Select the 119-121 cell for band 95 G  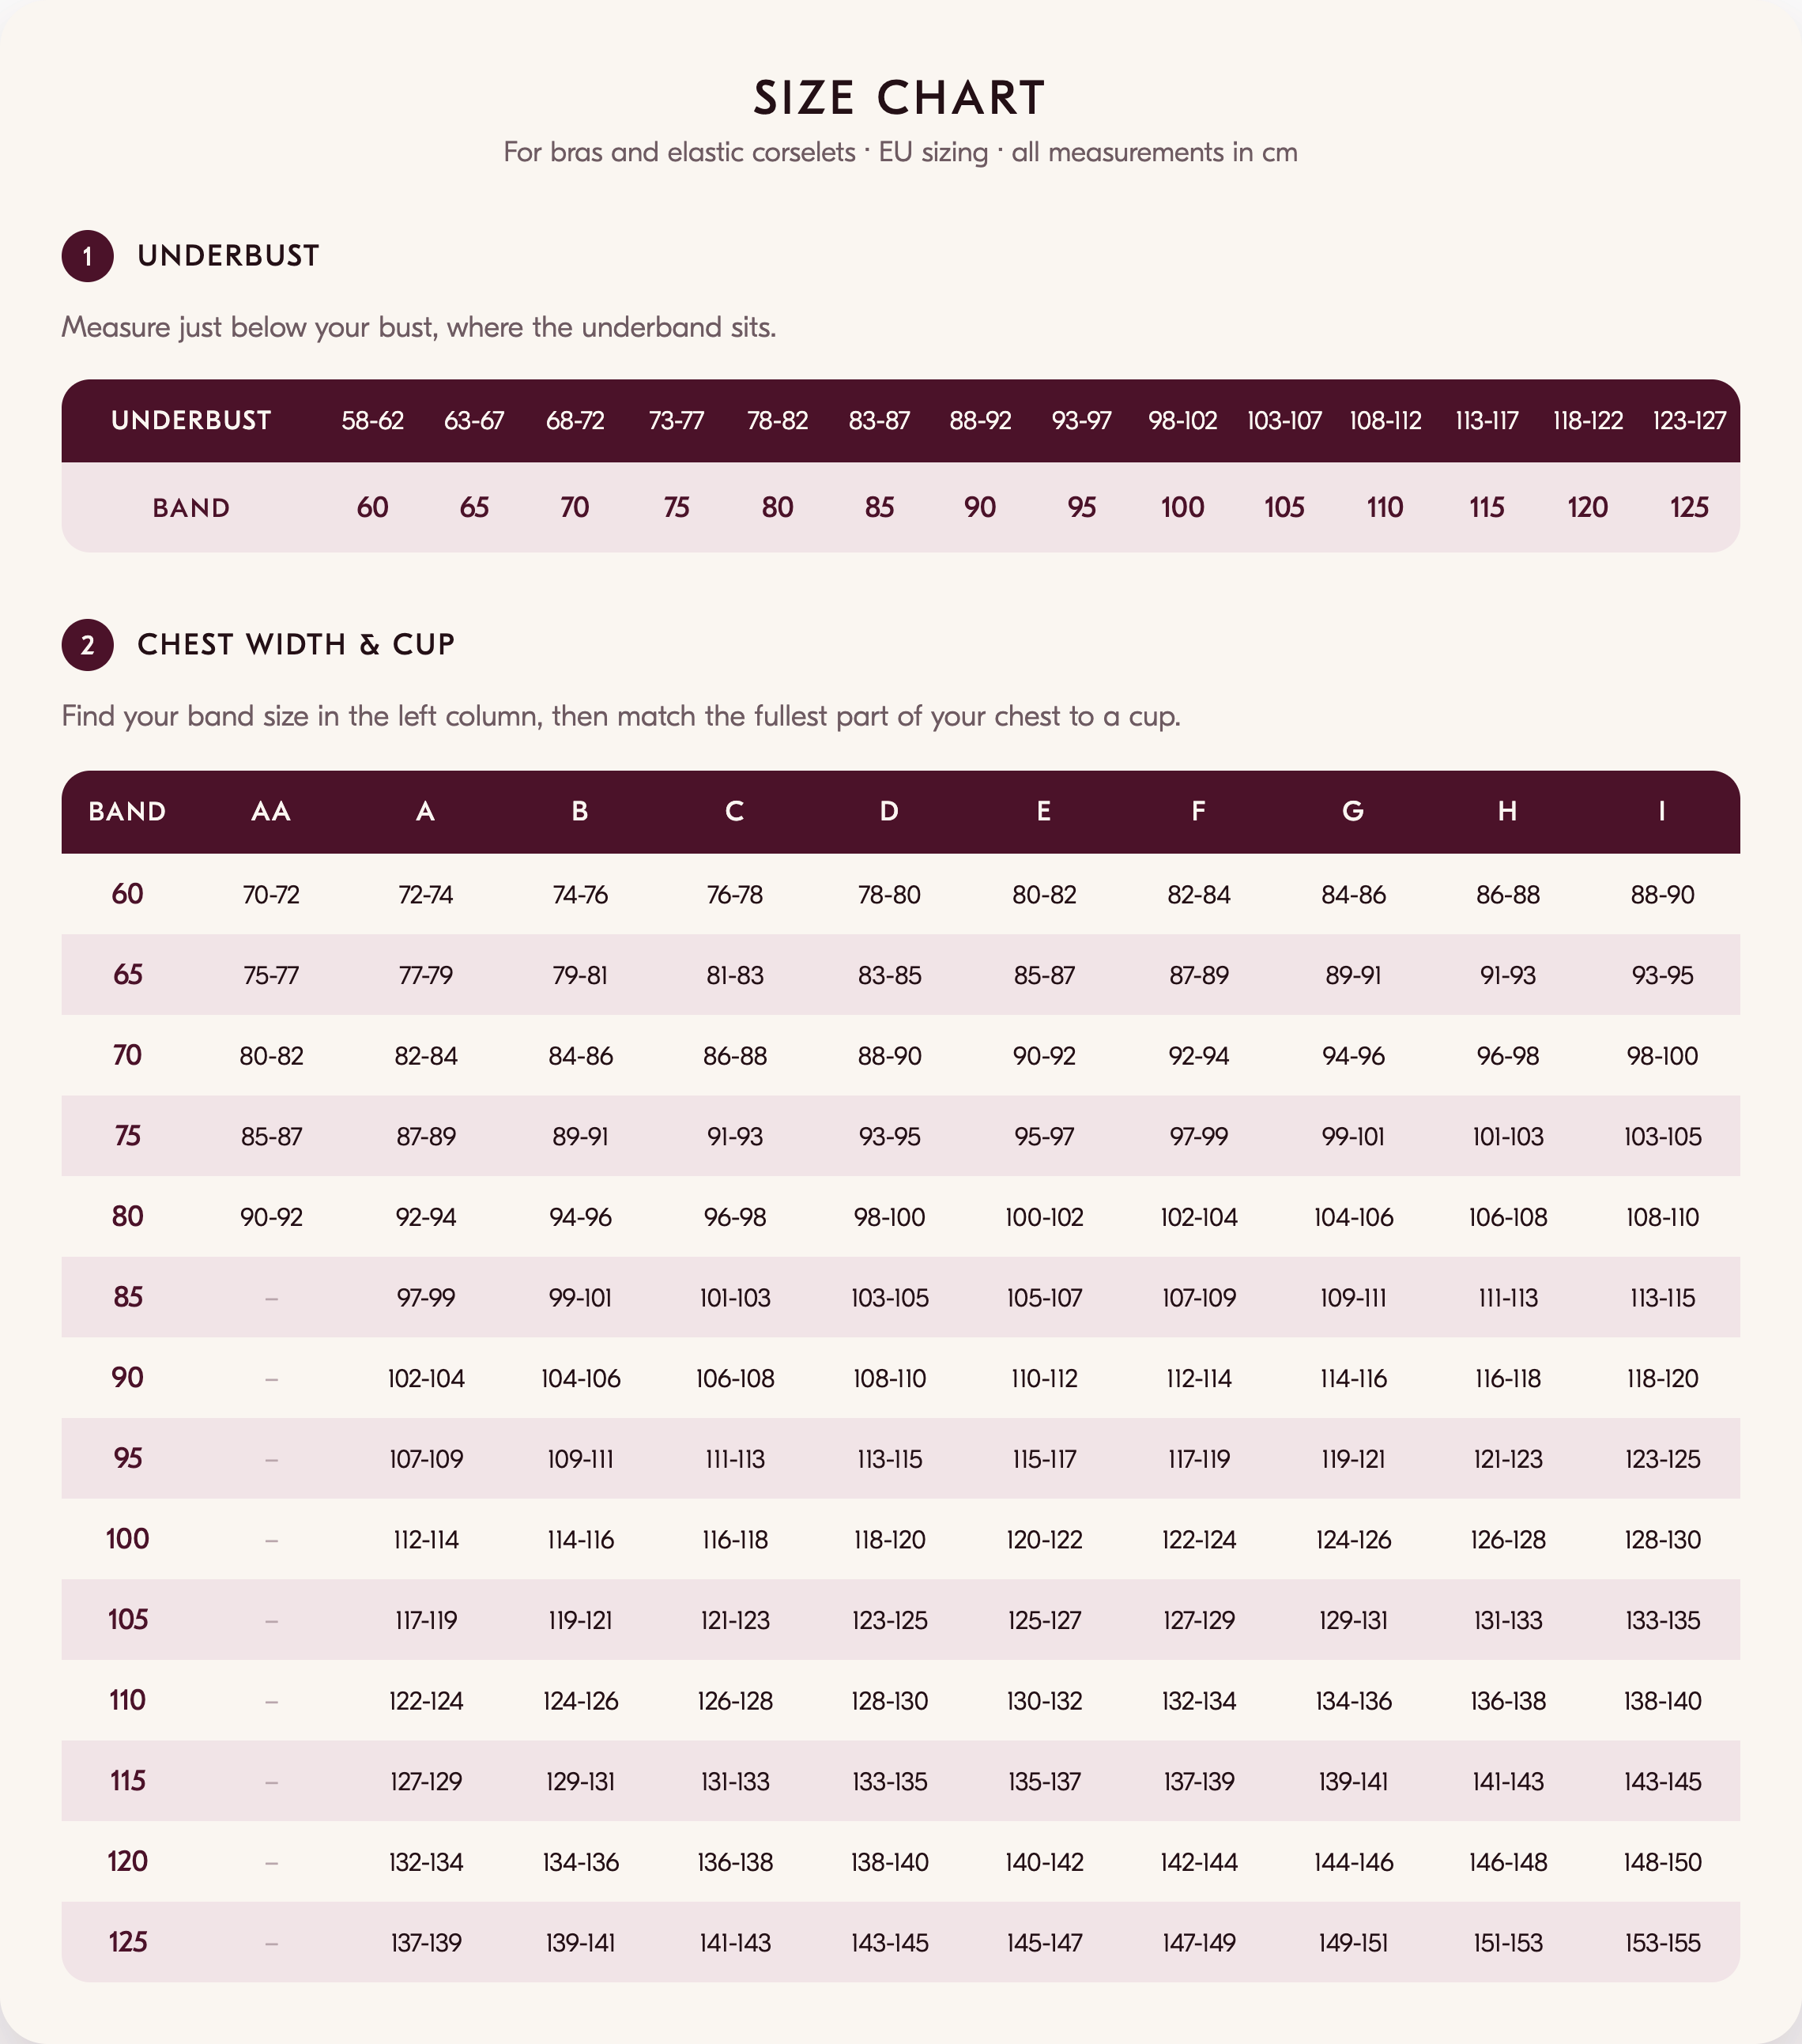point(1353,1459)
